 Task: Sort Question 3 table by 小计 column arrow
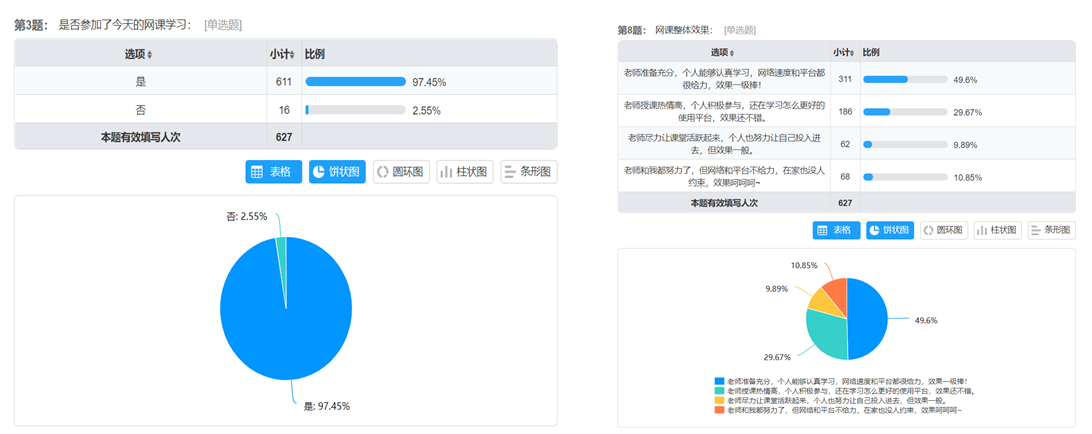click(x=292, y=54)
